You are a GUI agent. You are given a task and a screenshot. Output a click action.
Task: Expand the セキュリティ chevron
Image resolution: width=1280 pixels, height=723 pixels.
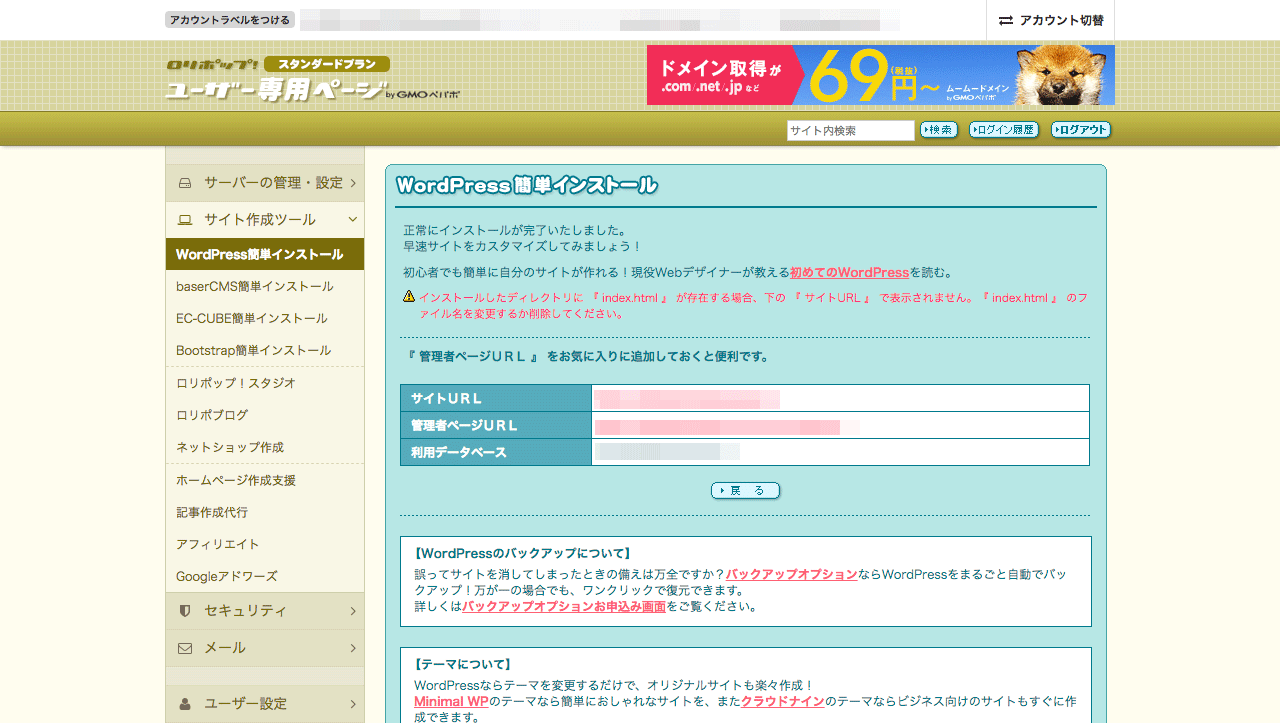click(353, 611)
